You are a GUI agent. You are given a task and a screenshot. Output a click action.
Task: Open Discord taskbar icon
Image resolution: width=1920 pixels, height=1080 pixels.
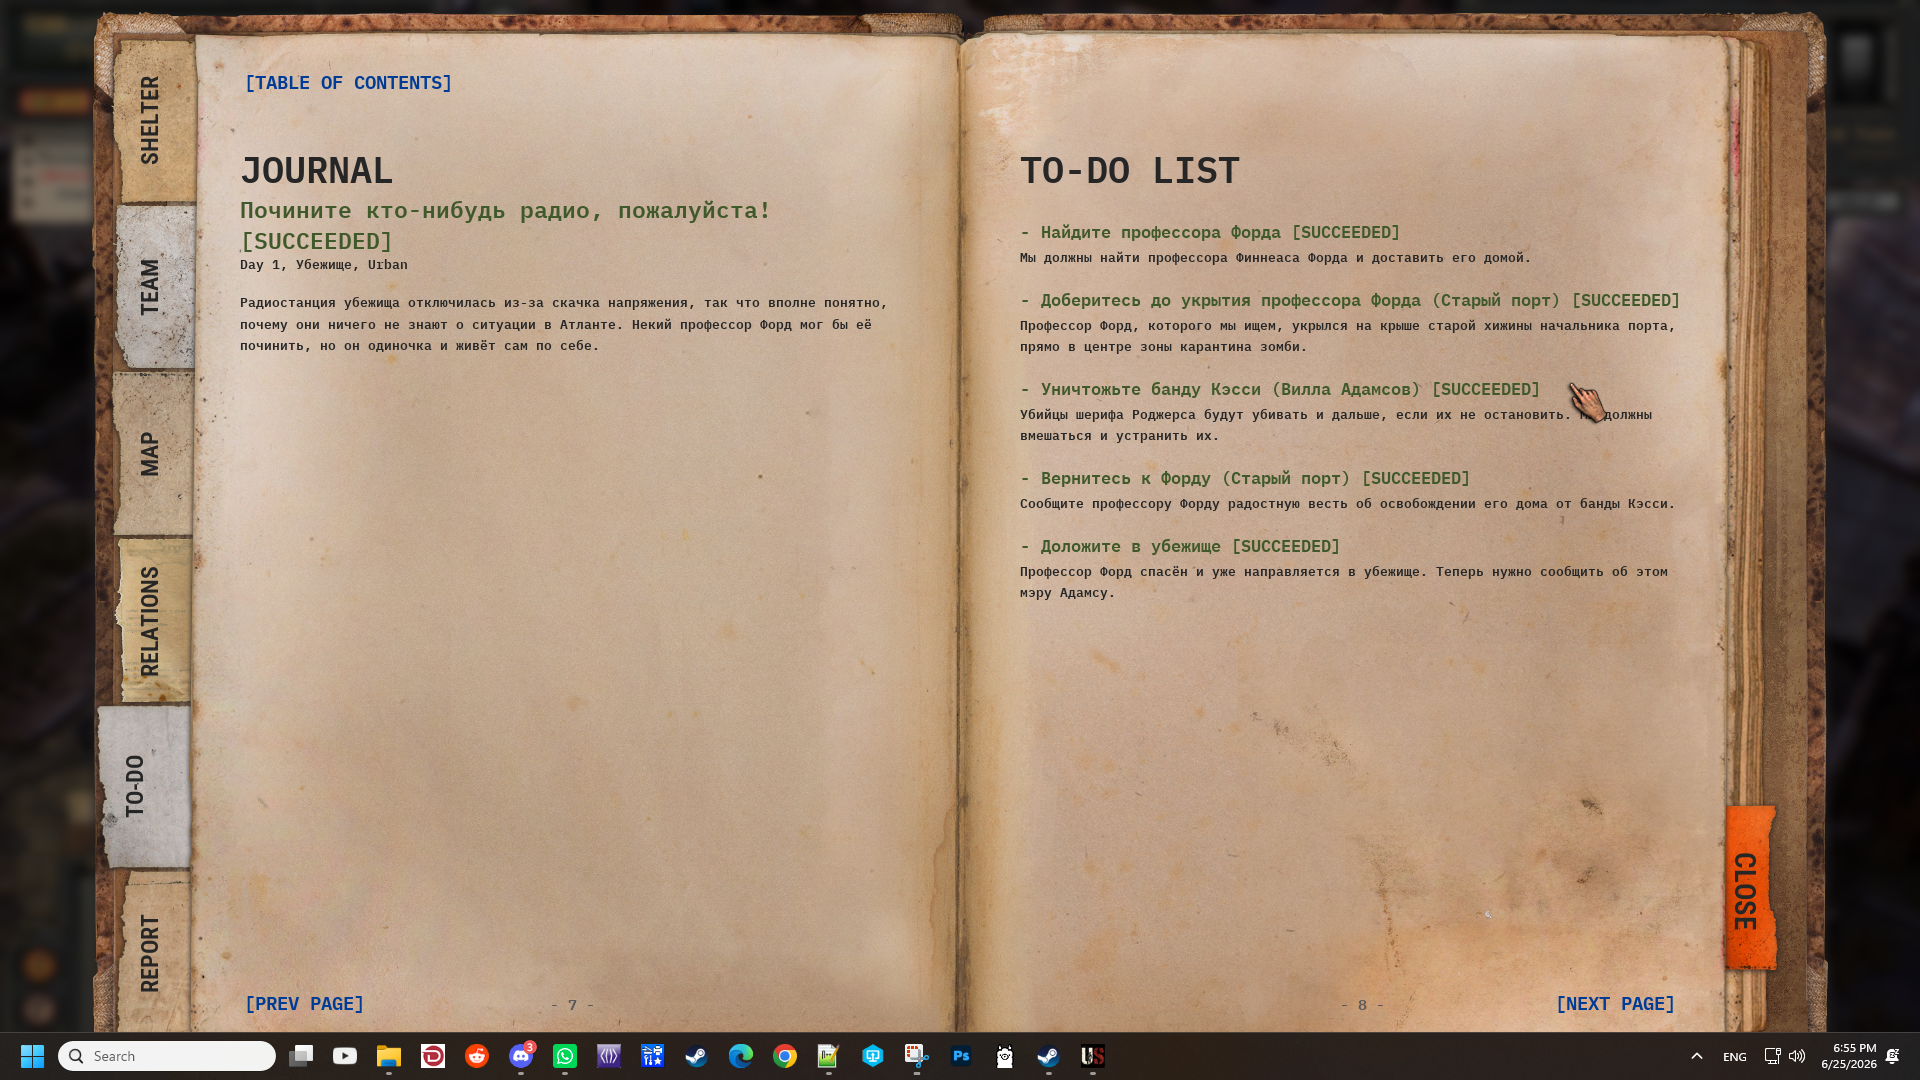tap(521, 1056)
